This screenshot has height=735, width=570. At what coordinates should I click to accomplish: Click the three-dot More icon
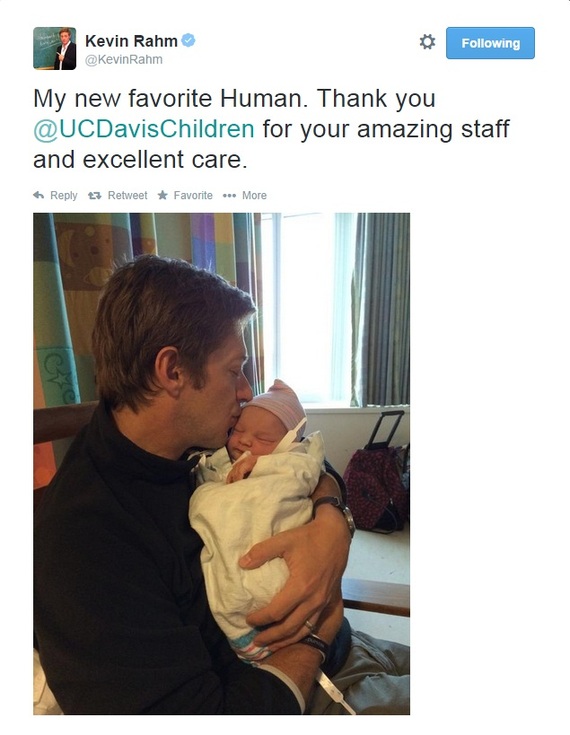point(229,195)
